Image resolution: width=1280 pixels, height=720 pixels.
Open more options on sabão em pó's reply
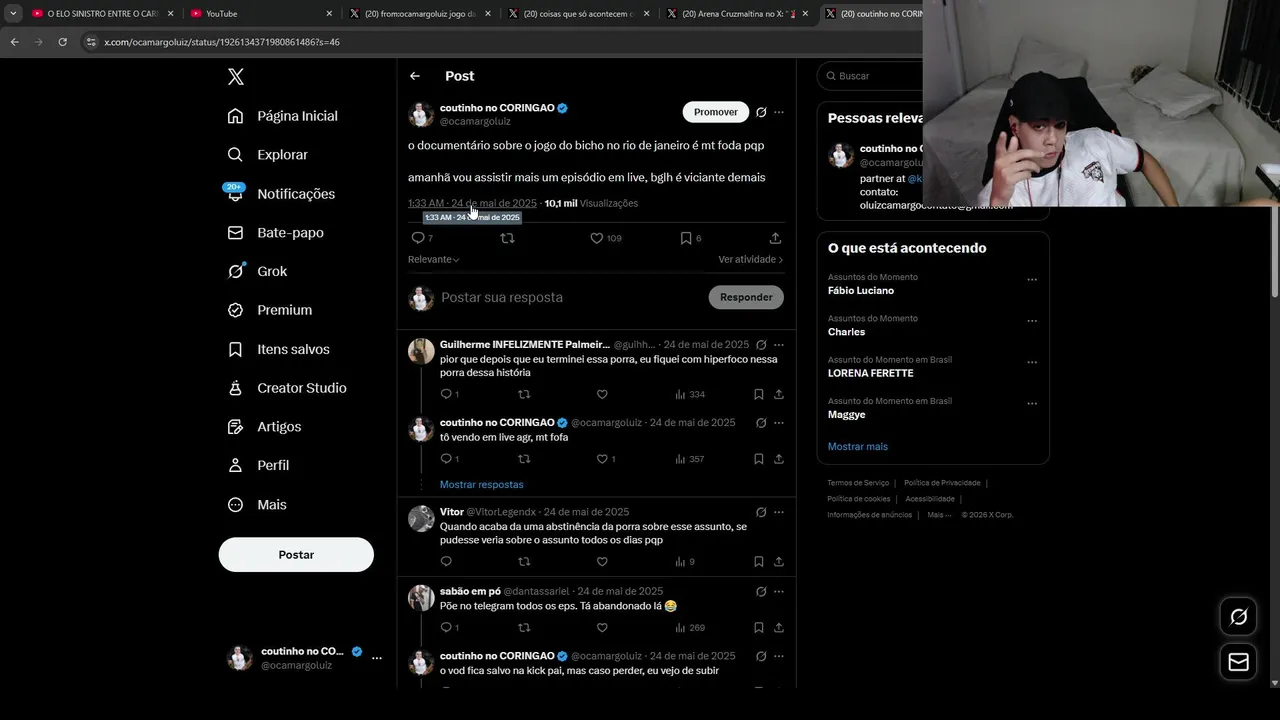pyautogui.click(x=779, y=591)
